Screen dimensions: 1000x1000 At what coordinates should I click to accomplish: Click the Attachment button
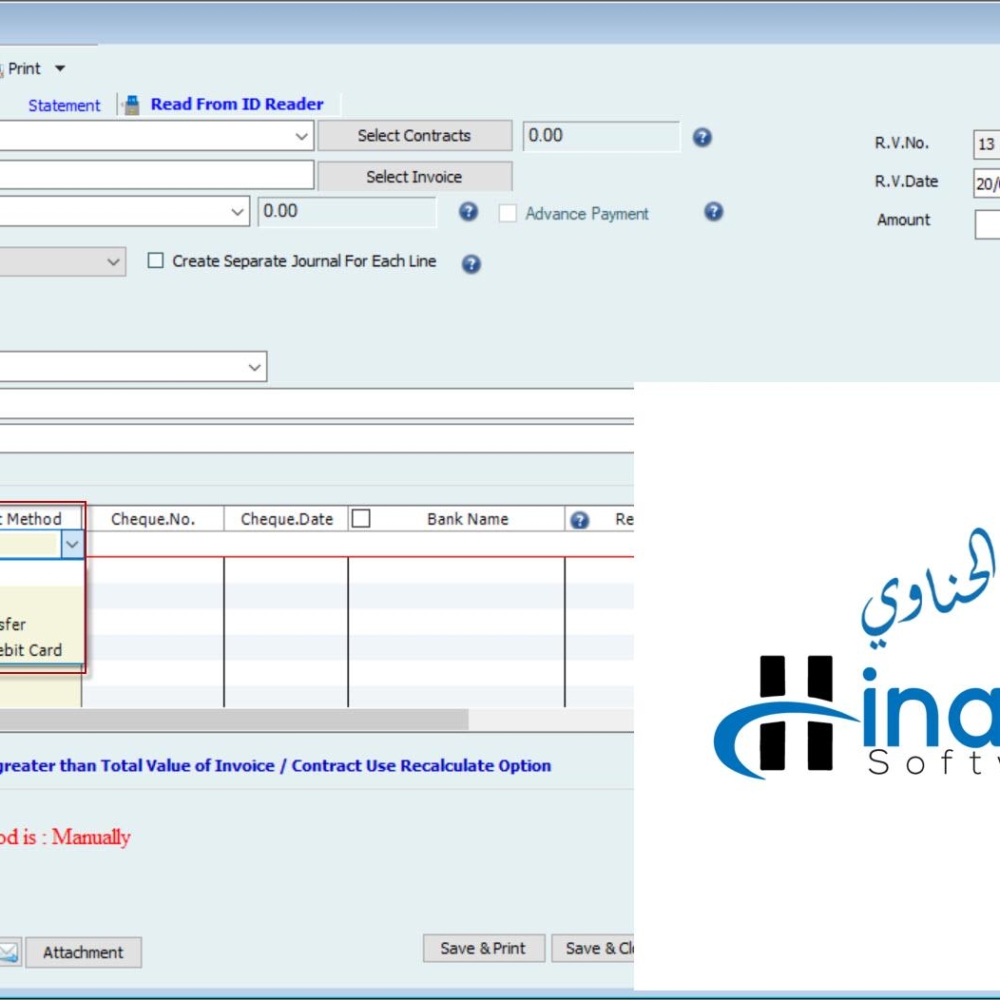[84, 952]
